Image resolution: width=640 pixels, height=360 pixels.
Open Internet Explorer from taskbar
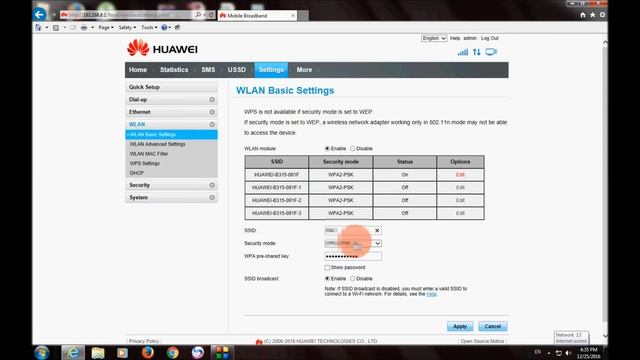tap(73, 352)
